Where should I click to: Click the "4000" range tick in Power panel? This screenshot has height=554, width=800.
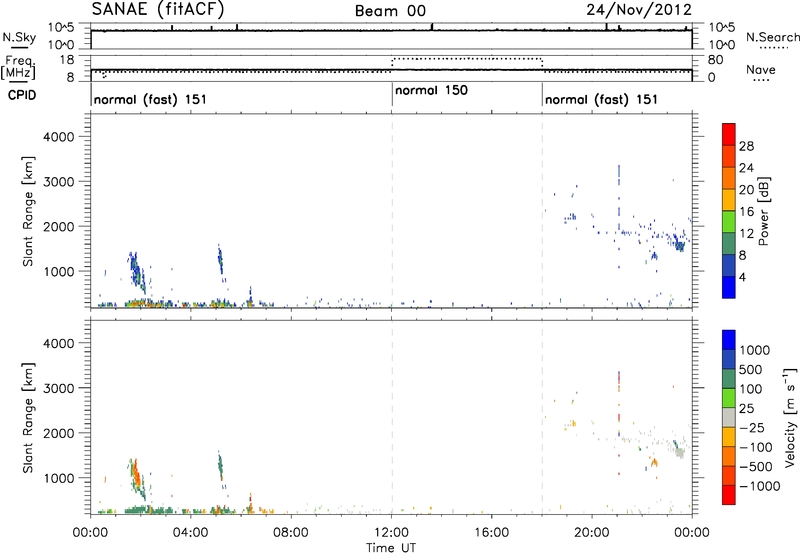(59, 137)
